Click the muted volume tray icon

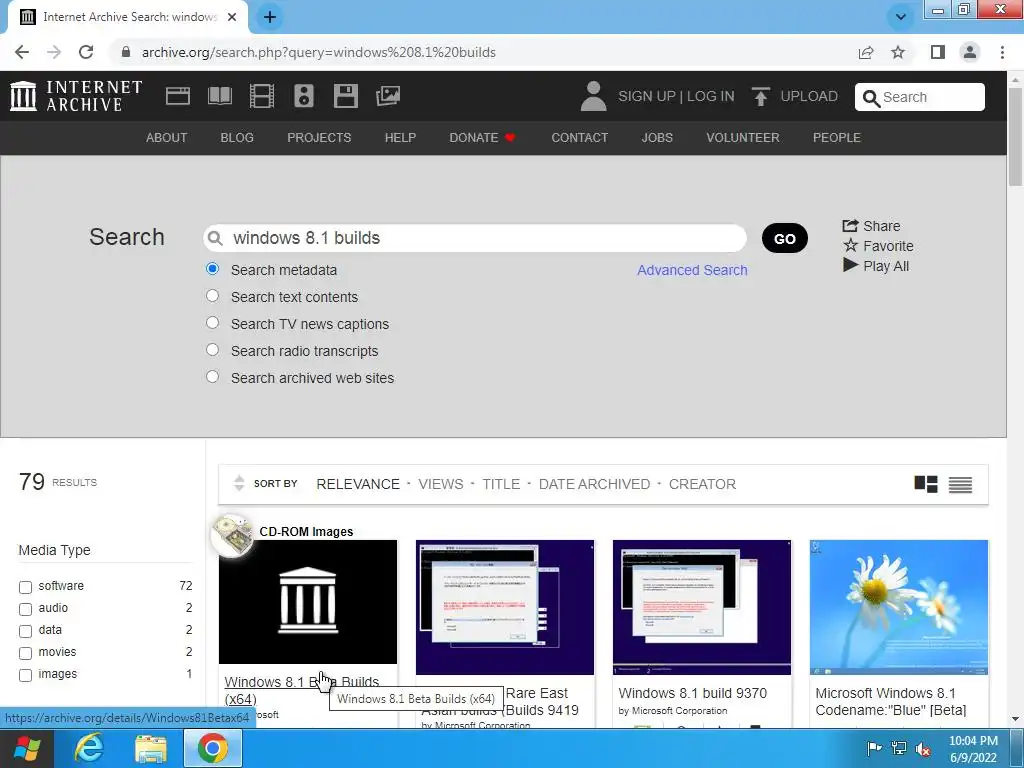(x=923, y=748)
